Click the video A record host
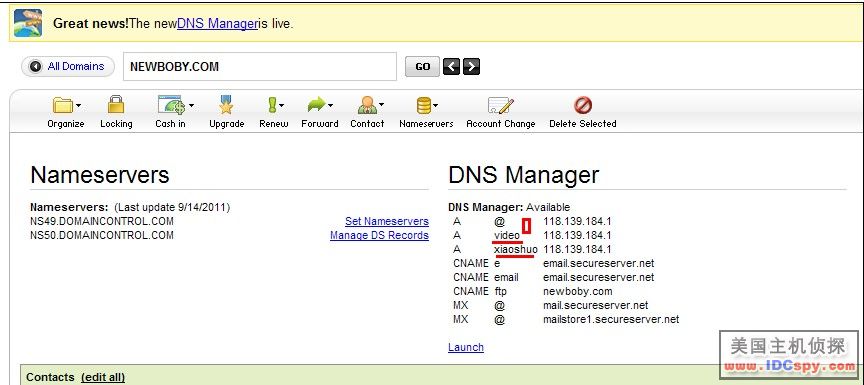This screenshot has height=385, width=864. click(507, 235)
